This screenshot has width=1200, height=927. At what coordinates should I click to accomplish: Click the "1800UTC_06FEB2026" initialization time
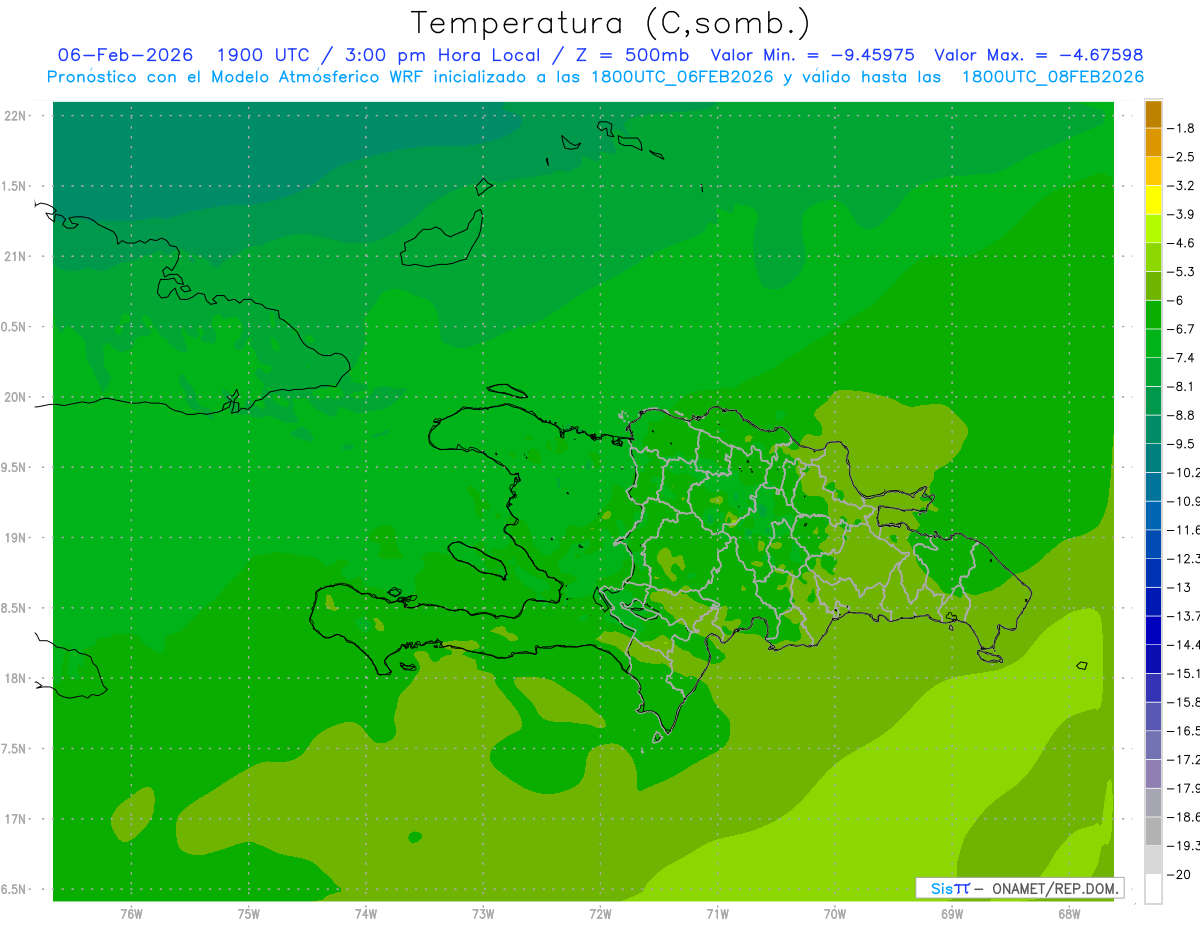pyautogui.click(x=682, y=77)
